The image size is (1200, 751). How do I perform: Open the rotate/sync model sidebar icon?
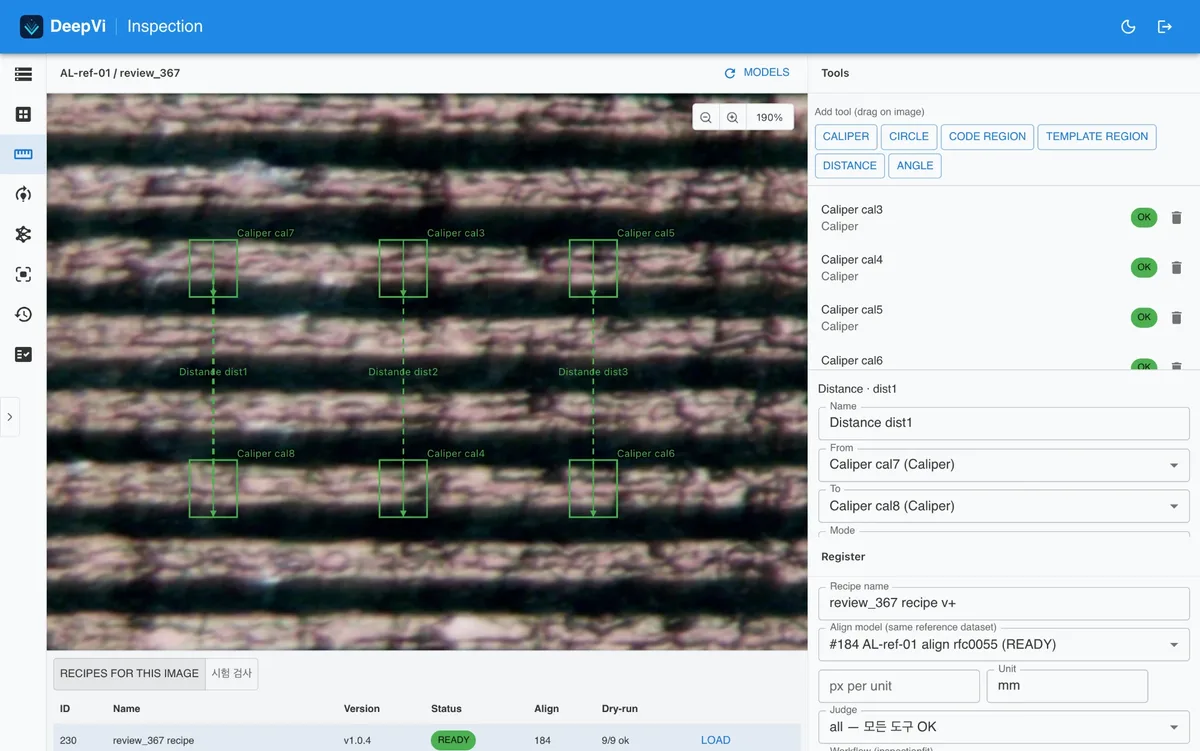tap(23, 194)
